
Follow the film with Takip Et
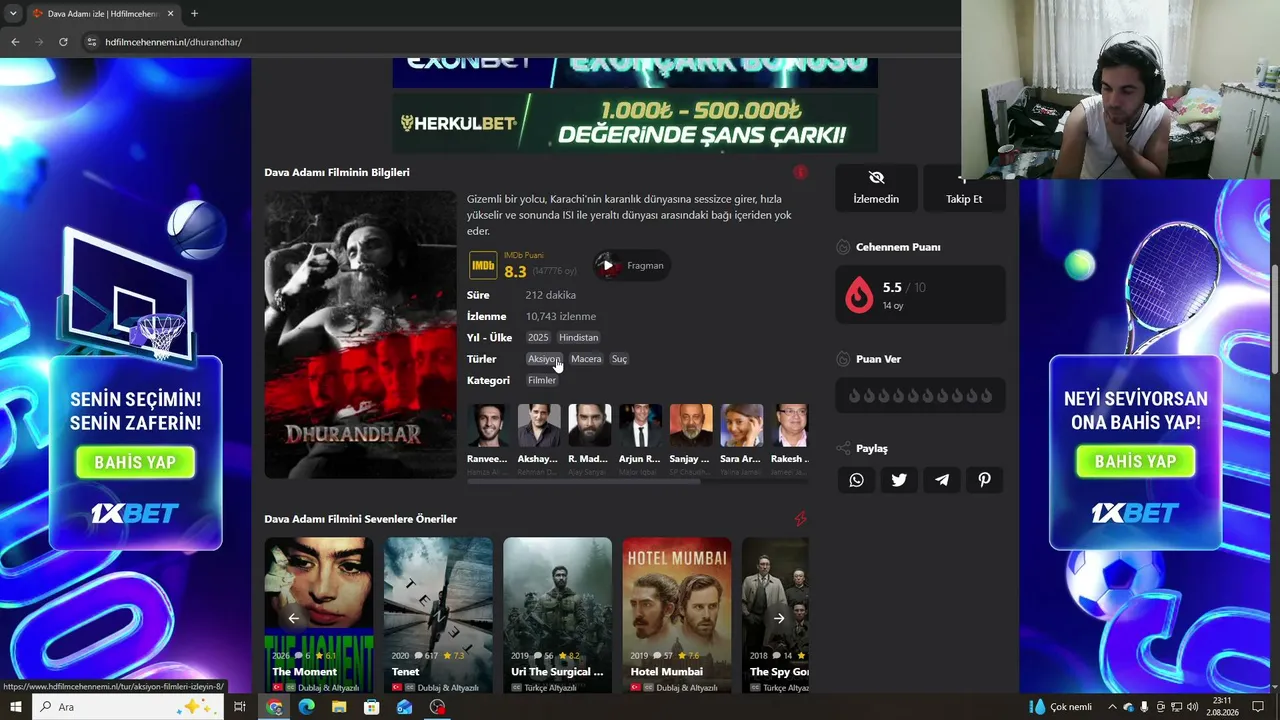point(963,187)
